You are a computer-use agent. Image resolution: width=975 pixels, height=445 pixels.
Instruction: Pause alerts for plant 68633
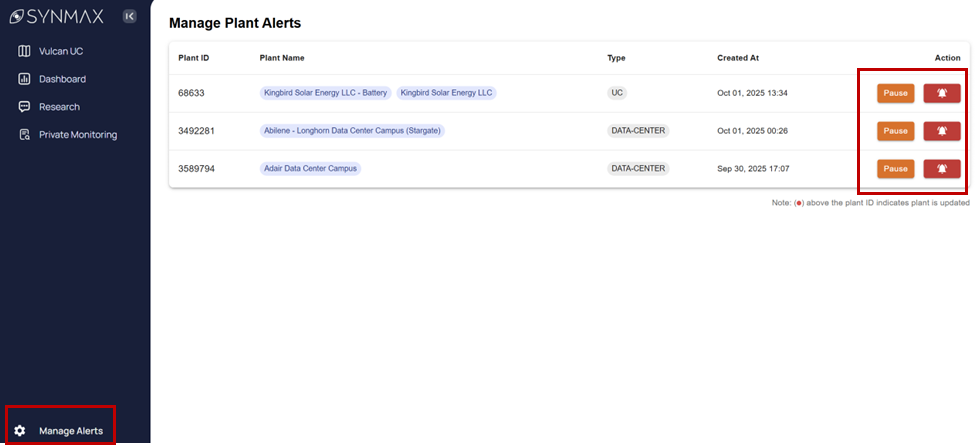pyautogui.click(x=895, y=93)
